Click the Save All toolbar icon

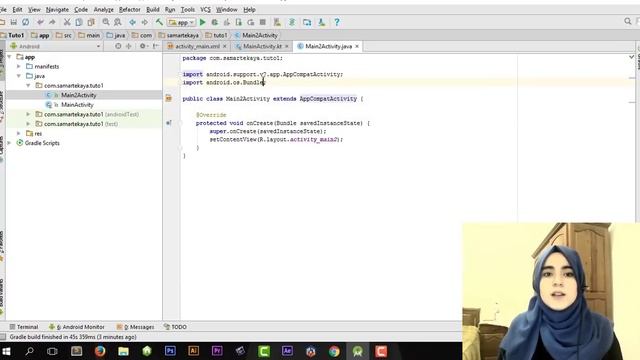coord(13,22)
